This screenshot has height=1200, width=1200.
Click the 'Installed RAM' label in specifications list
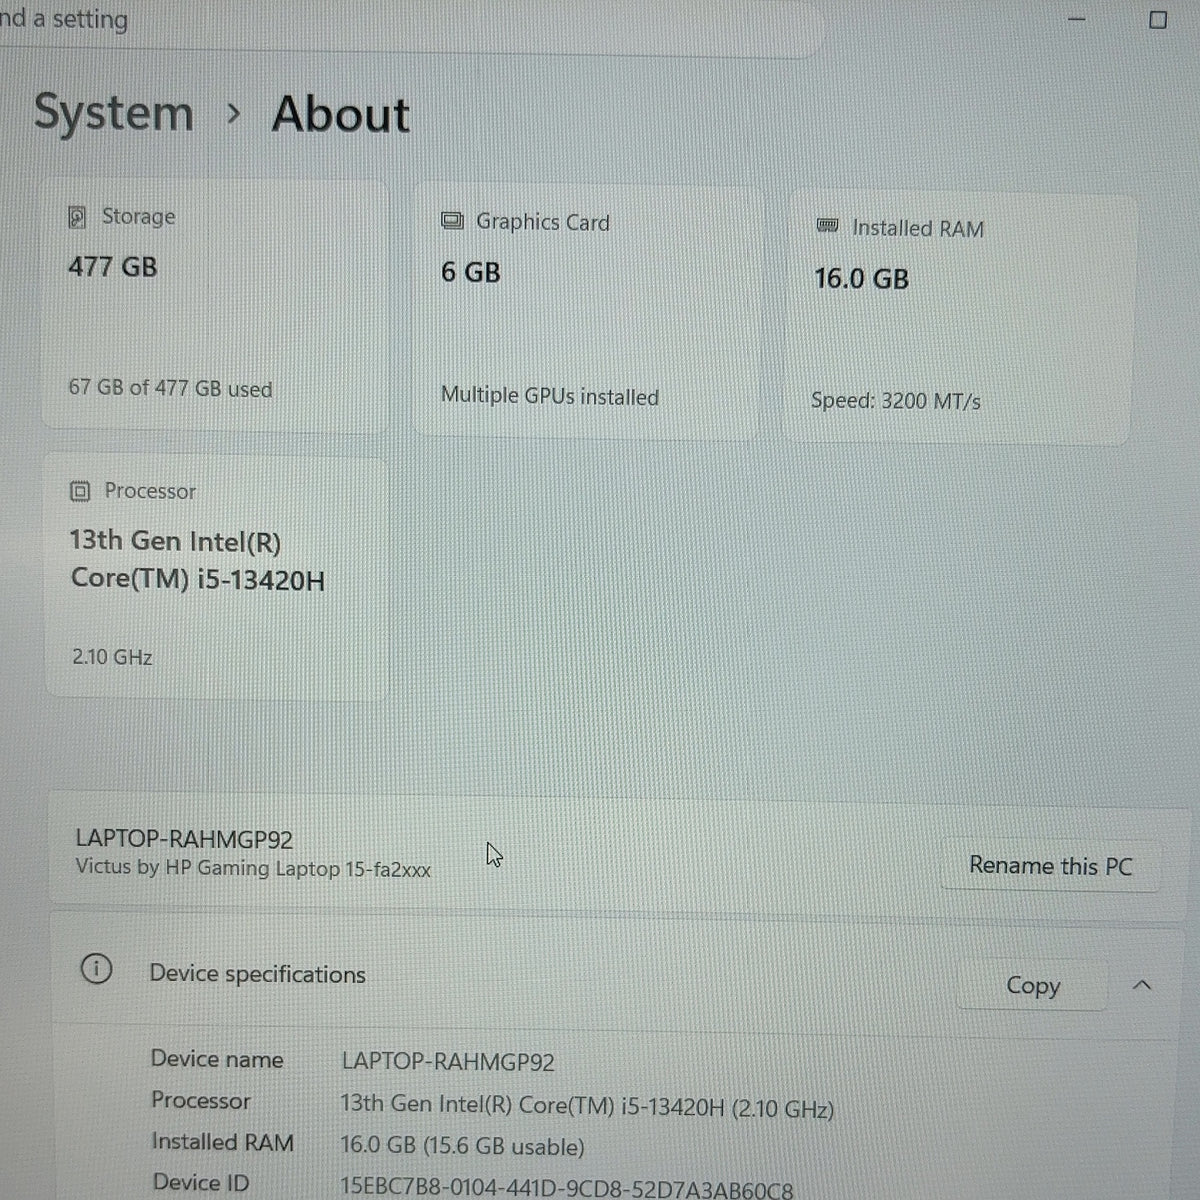[222, 1142]
